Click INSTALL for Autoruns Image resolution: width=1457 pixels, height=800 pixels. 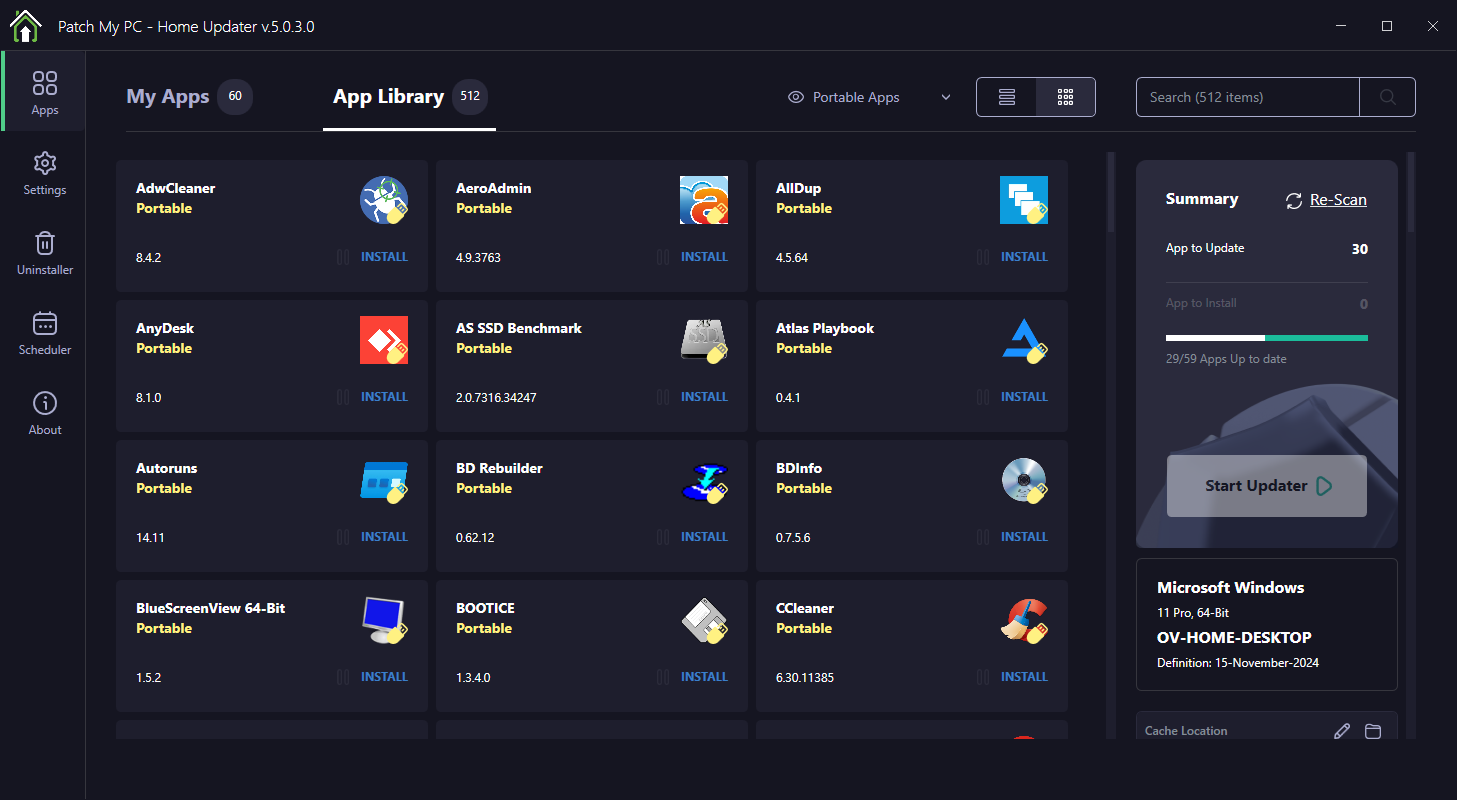[x=384, y=537]
